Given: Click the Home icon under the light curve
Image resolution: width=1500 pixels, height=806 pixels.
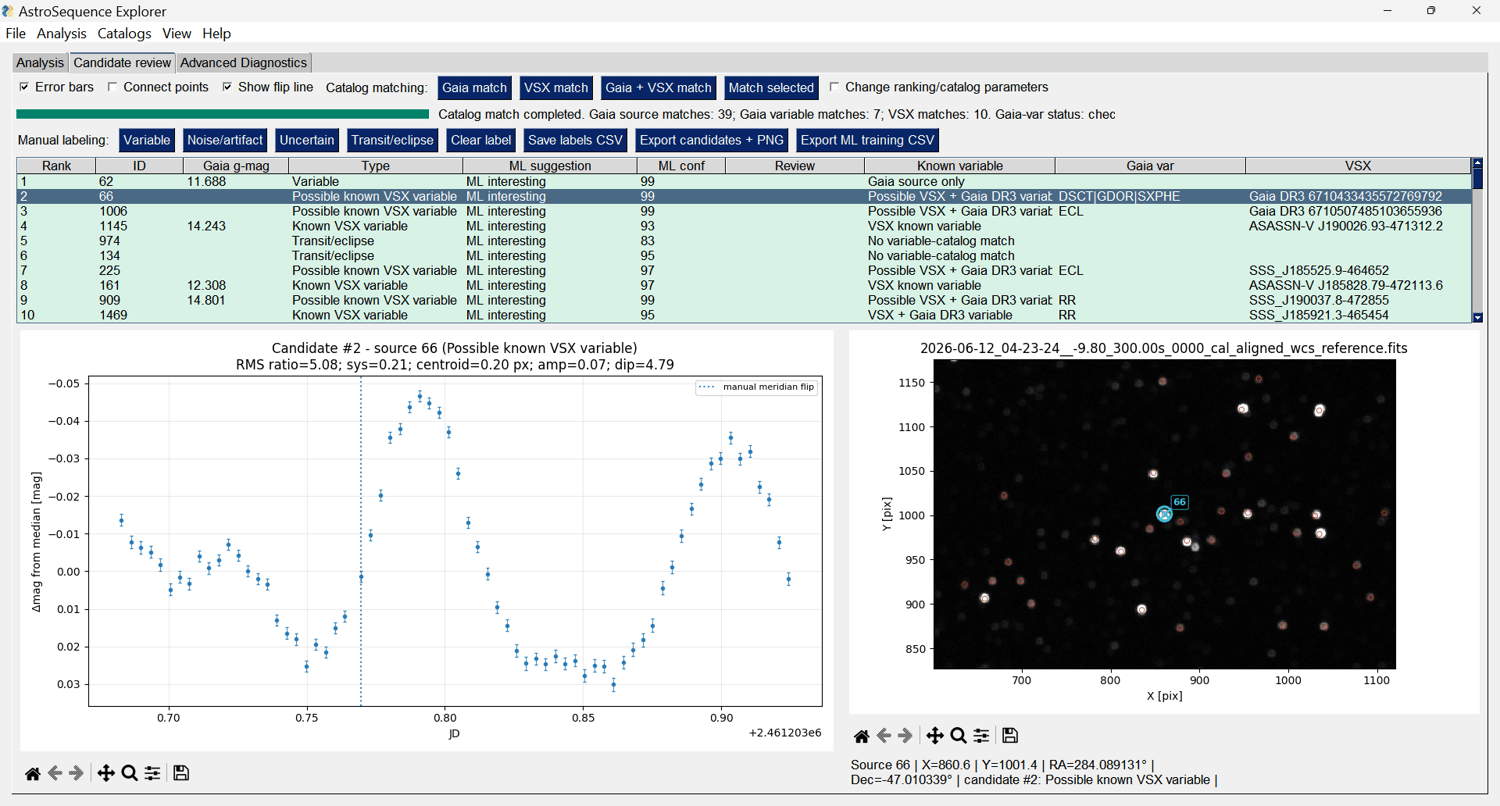Looking at the screenshot, I should coord(33,773).
